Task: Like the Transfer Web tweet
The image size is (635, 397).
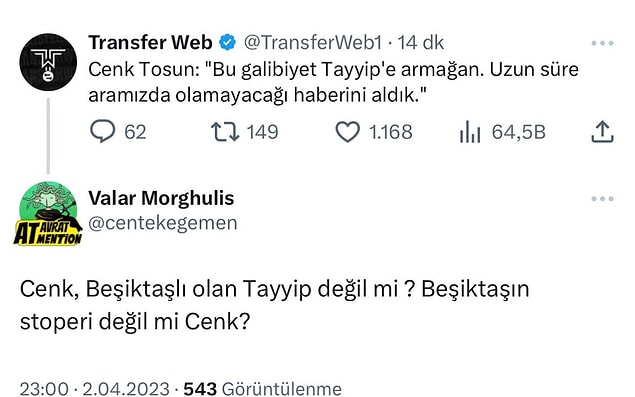Action: tap(347, 132)
